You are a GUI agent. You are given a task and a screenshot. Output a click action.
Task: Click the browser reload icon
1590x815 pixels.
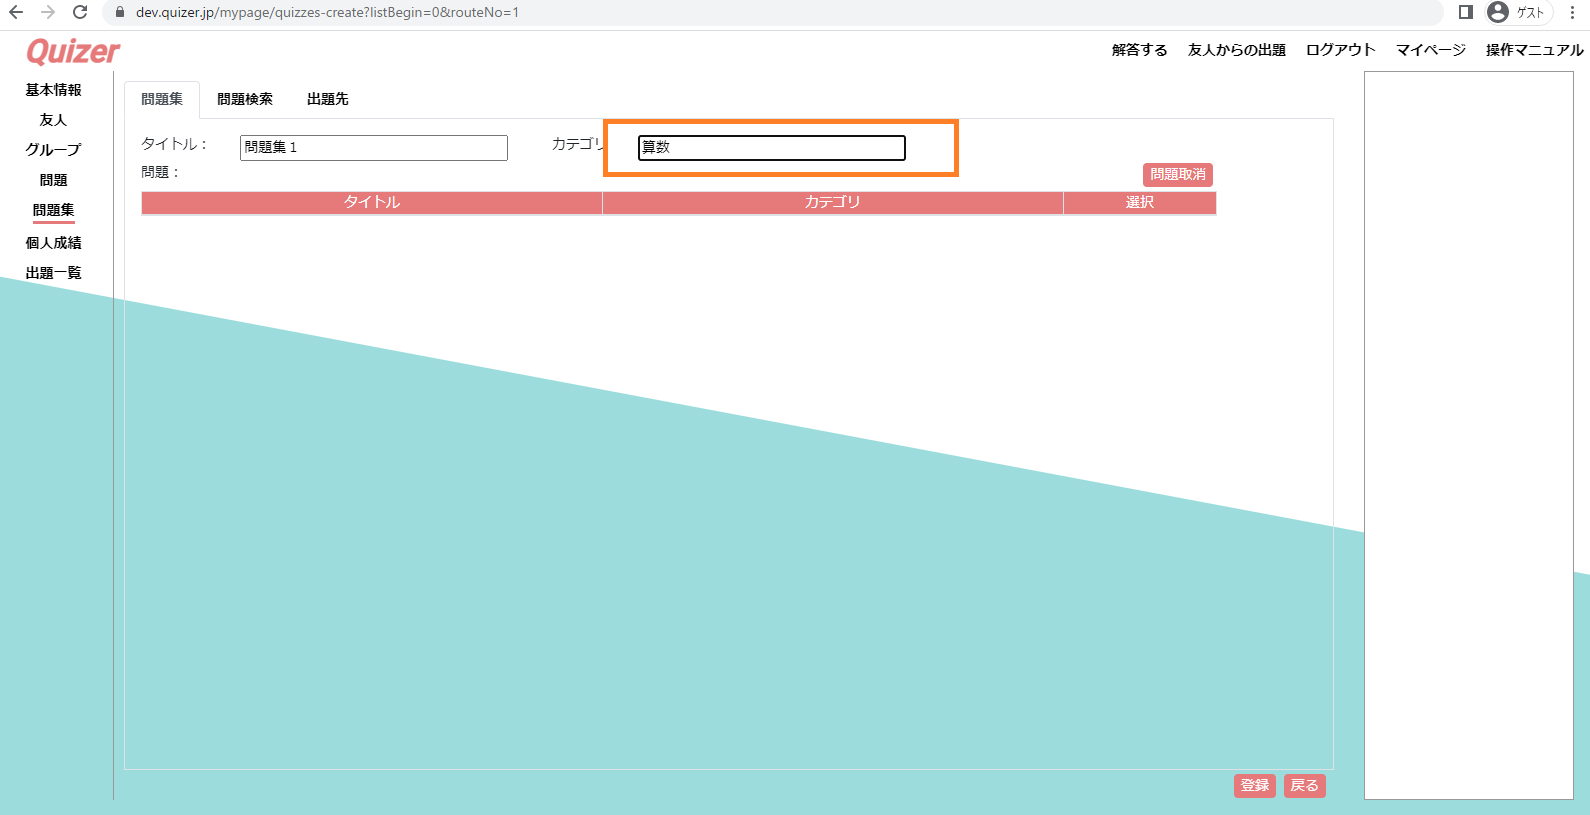pos(80,12)
